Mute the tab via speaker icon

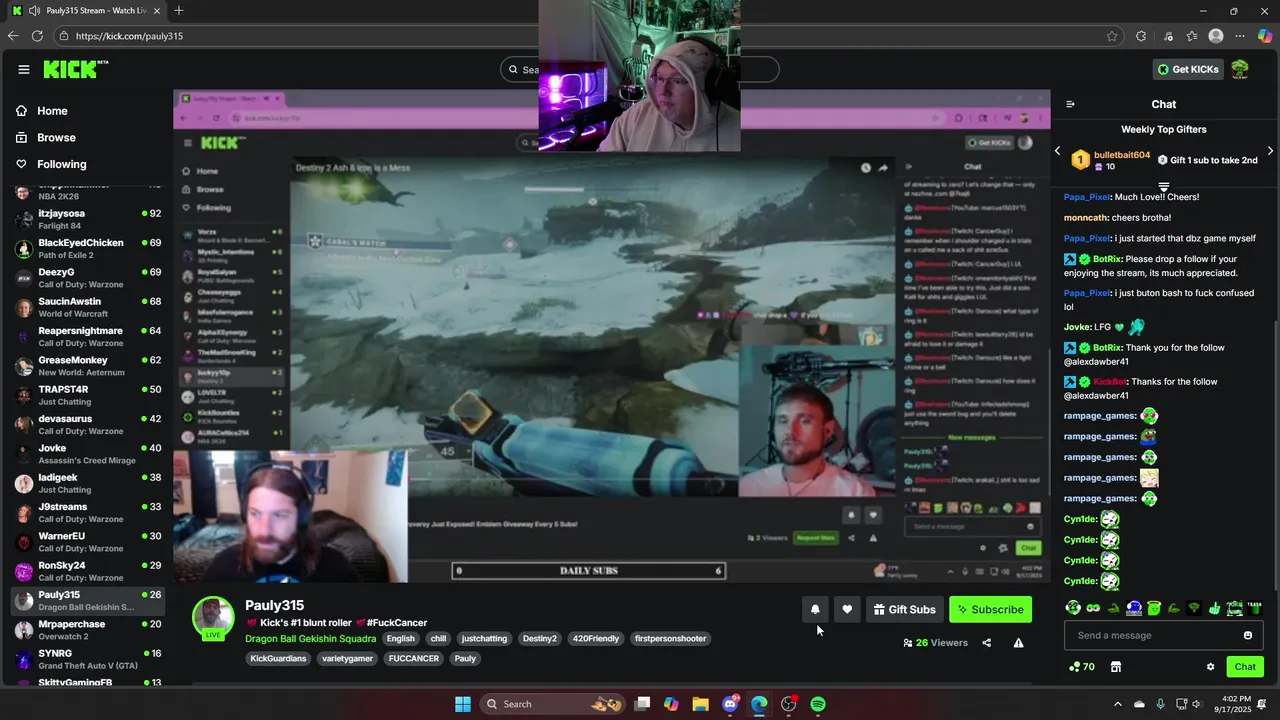(35, 11)
